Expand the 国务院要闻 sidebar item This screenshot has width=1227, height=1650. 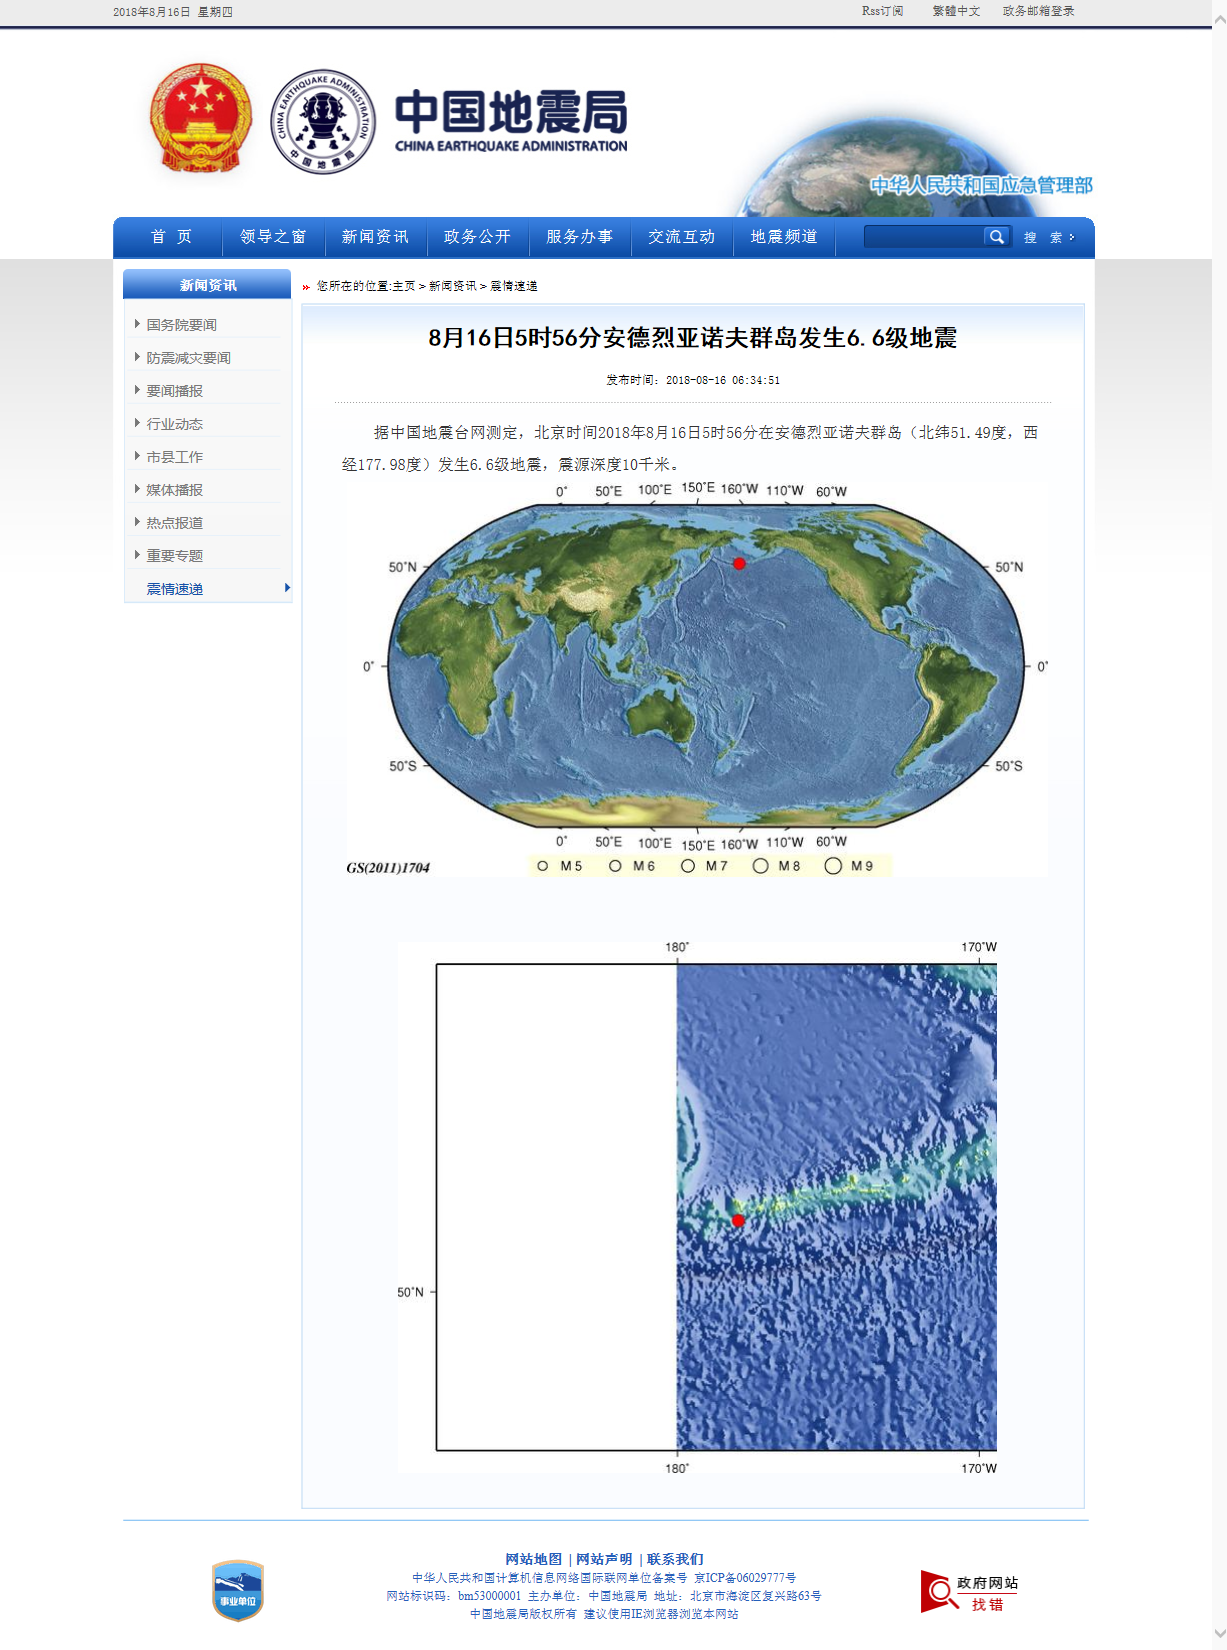(x=181, y=325)
